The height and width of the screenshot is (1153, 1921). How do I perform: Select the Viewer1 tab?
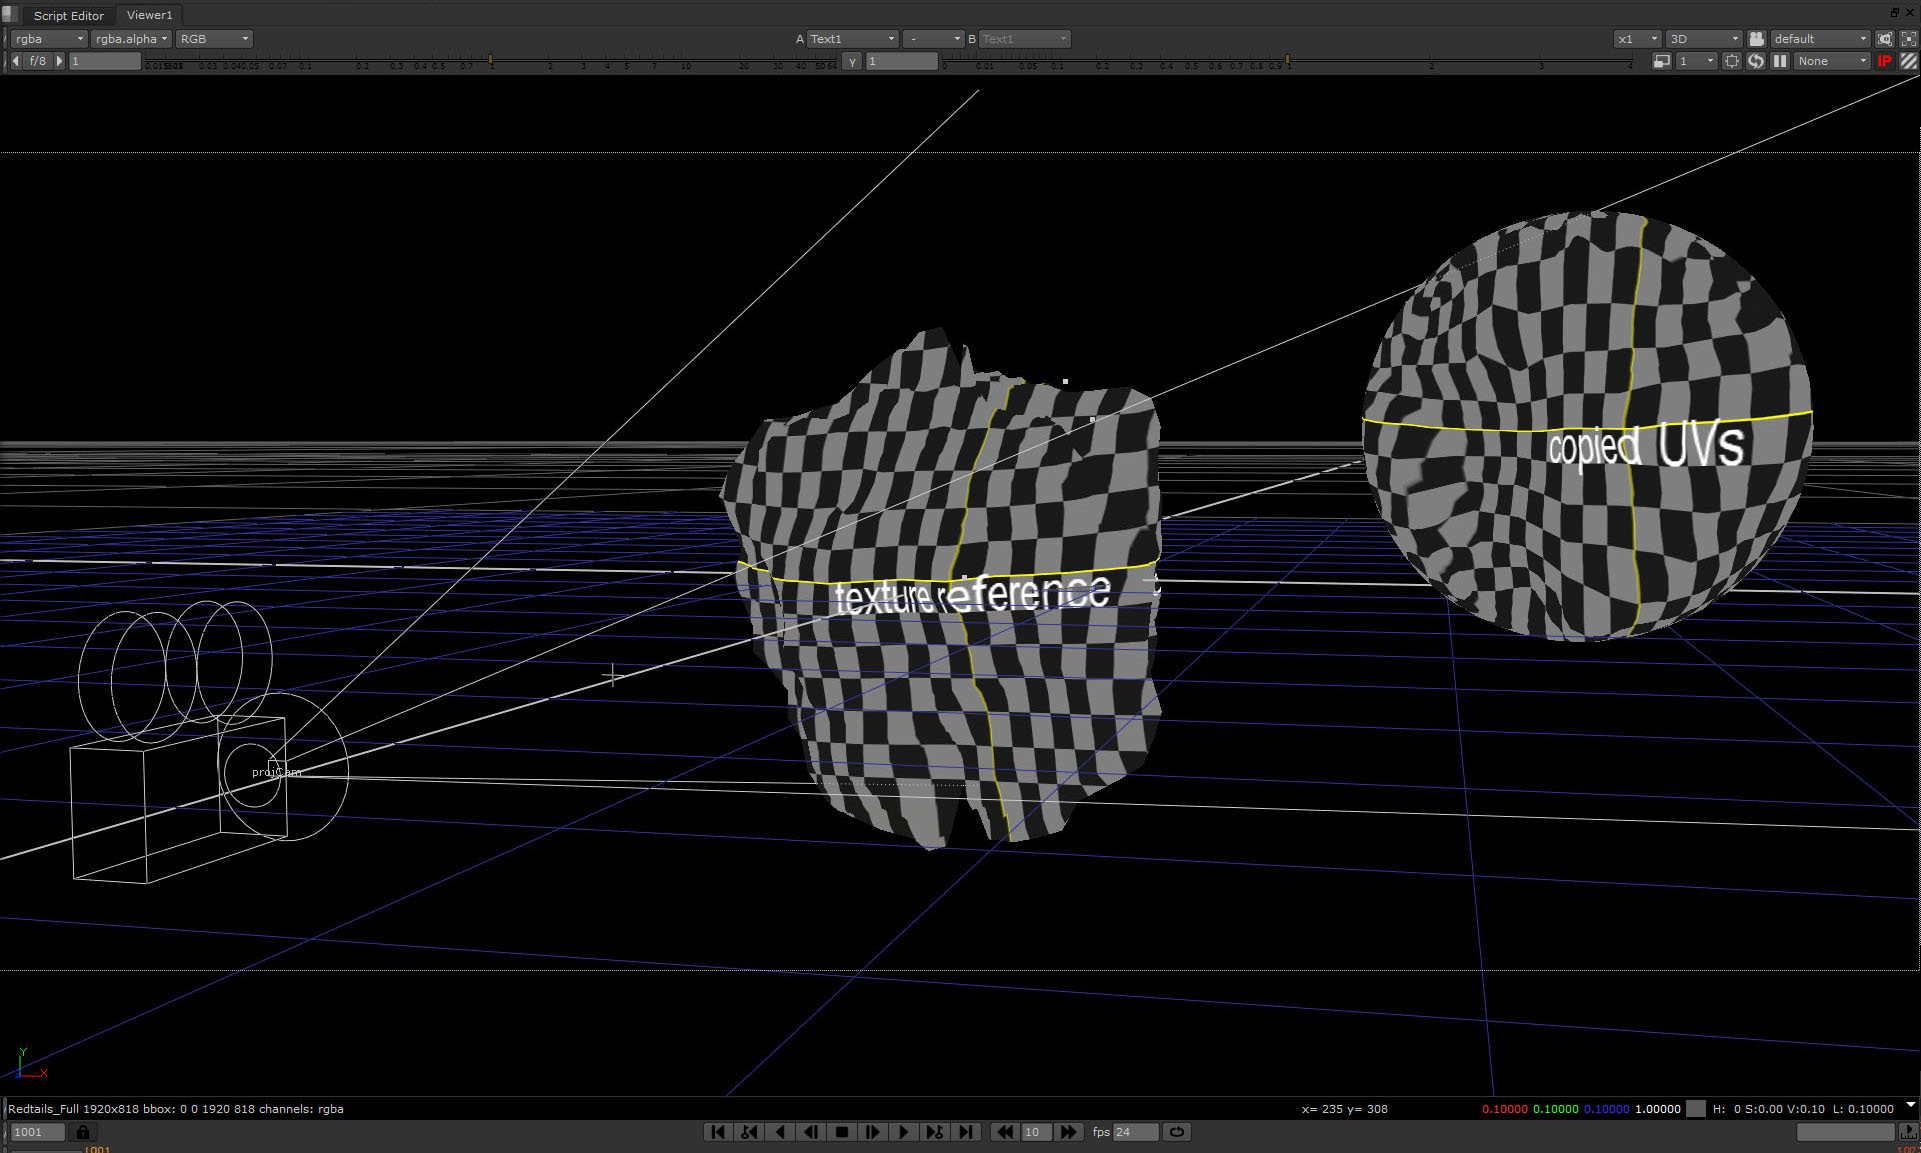pyautogui.click(x=149, y=15)
